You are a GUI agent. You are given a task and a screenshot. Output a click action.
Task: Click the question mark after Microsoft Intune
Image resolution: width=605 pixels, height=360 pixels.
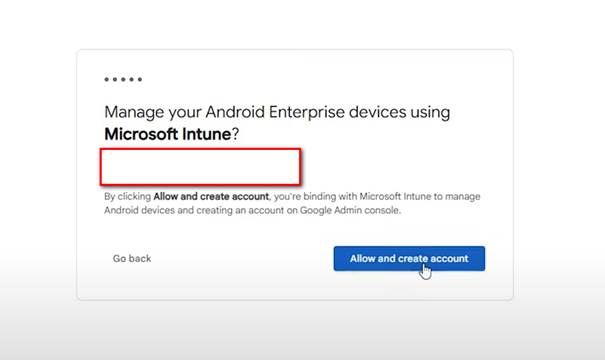[235, 134]
